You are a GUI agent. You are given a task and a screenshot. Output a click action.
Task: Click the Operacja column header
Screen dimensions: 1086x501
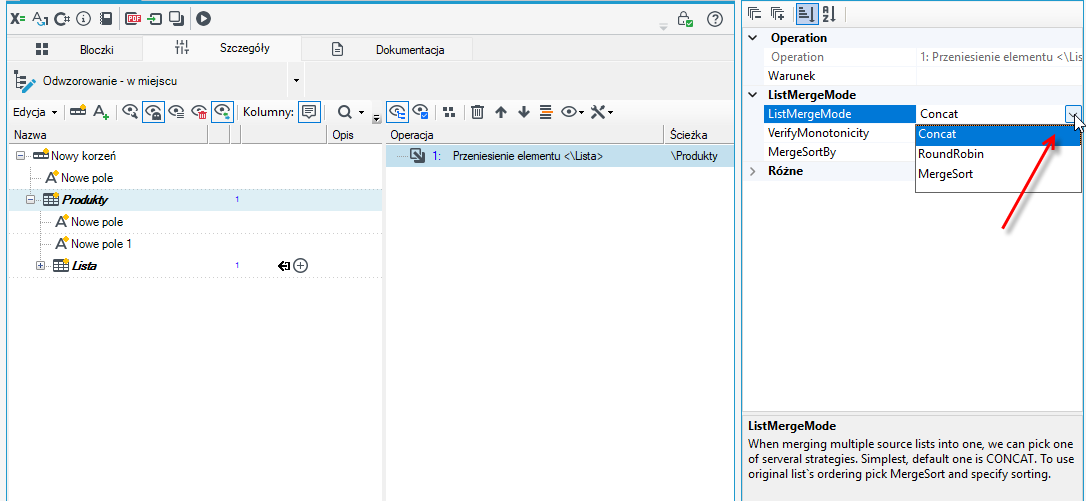tap(525, 134)
